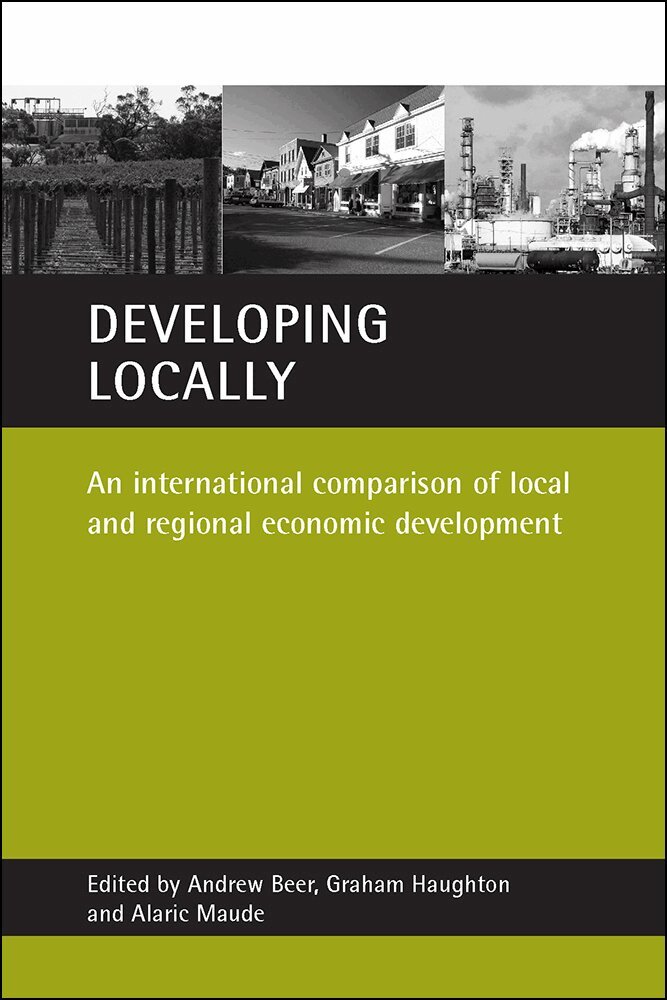The image size is (667, 1000).
Task: Click the title word "LOCALLY"
Action: (192, 381)
